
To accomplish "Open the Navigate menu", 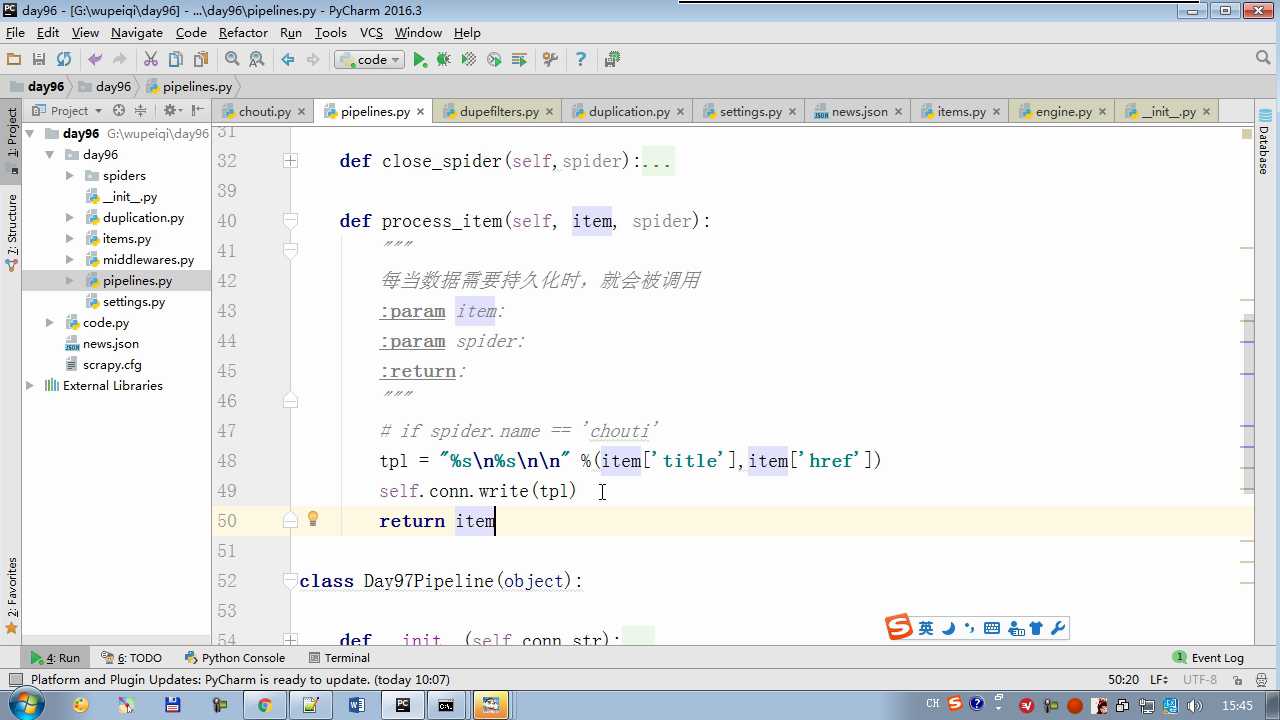I will 136,33.
